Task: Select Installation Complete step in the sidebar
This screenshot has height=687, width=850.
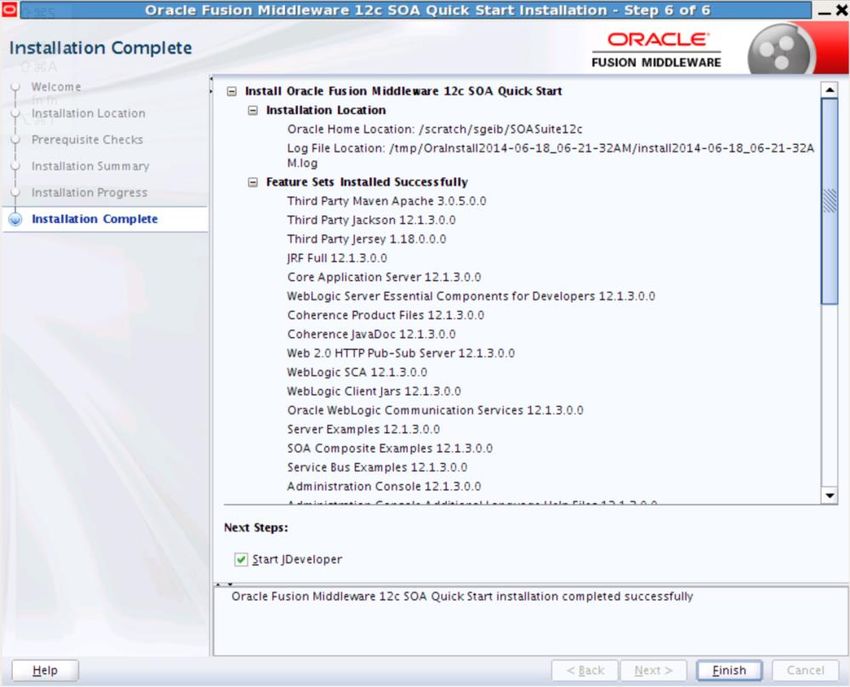Action: click(95, 219)
